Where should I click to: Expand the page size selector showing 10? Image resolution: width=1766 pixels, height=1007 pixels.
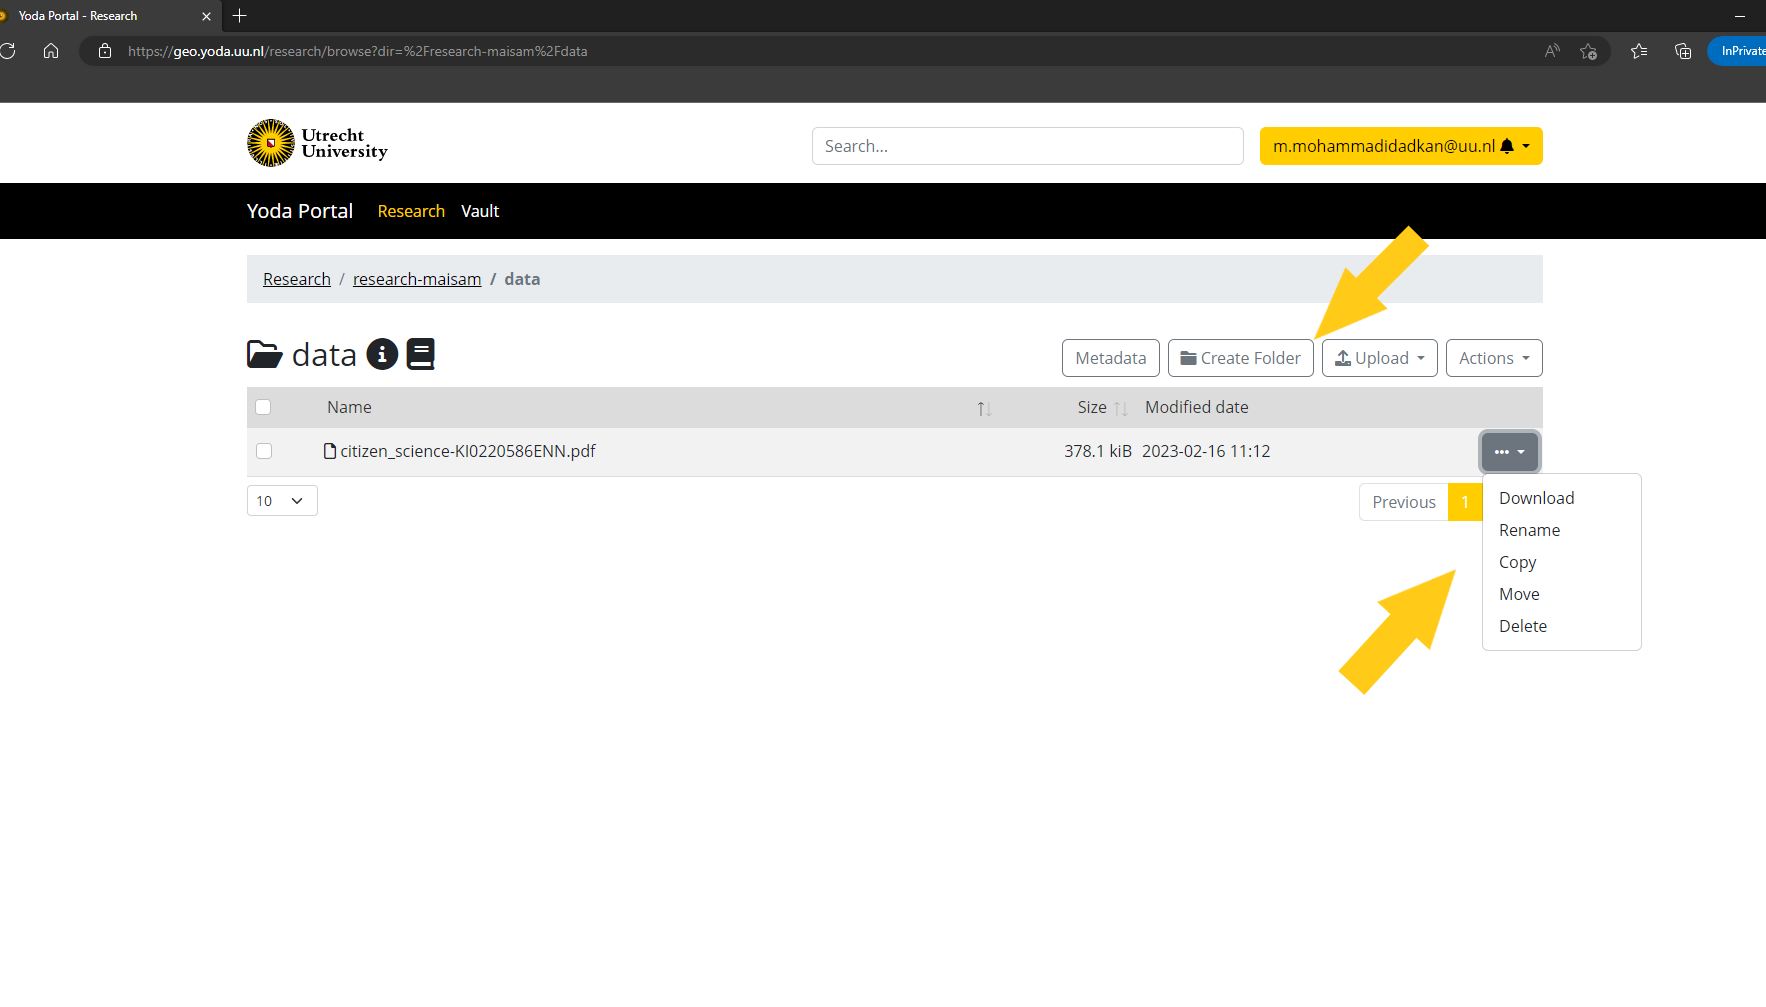pyautogui.click(x=281, y=500)
